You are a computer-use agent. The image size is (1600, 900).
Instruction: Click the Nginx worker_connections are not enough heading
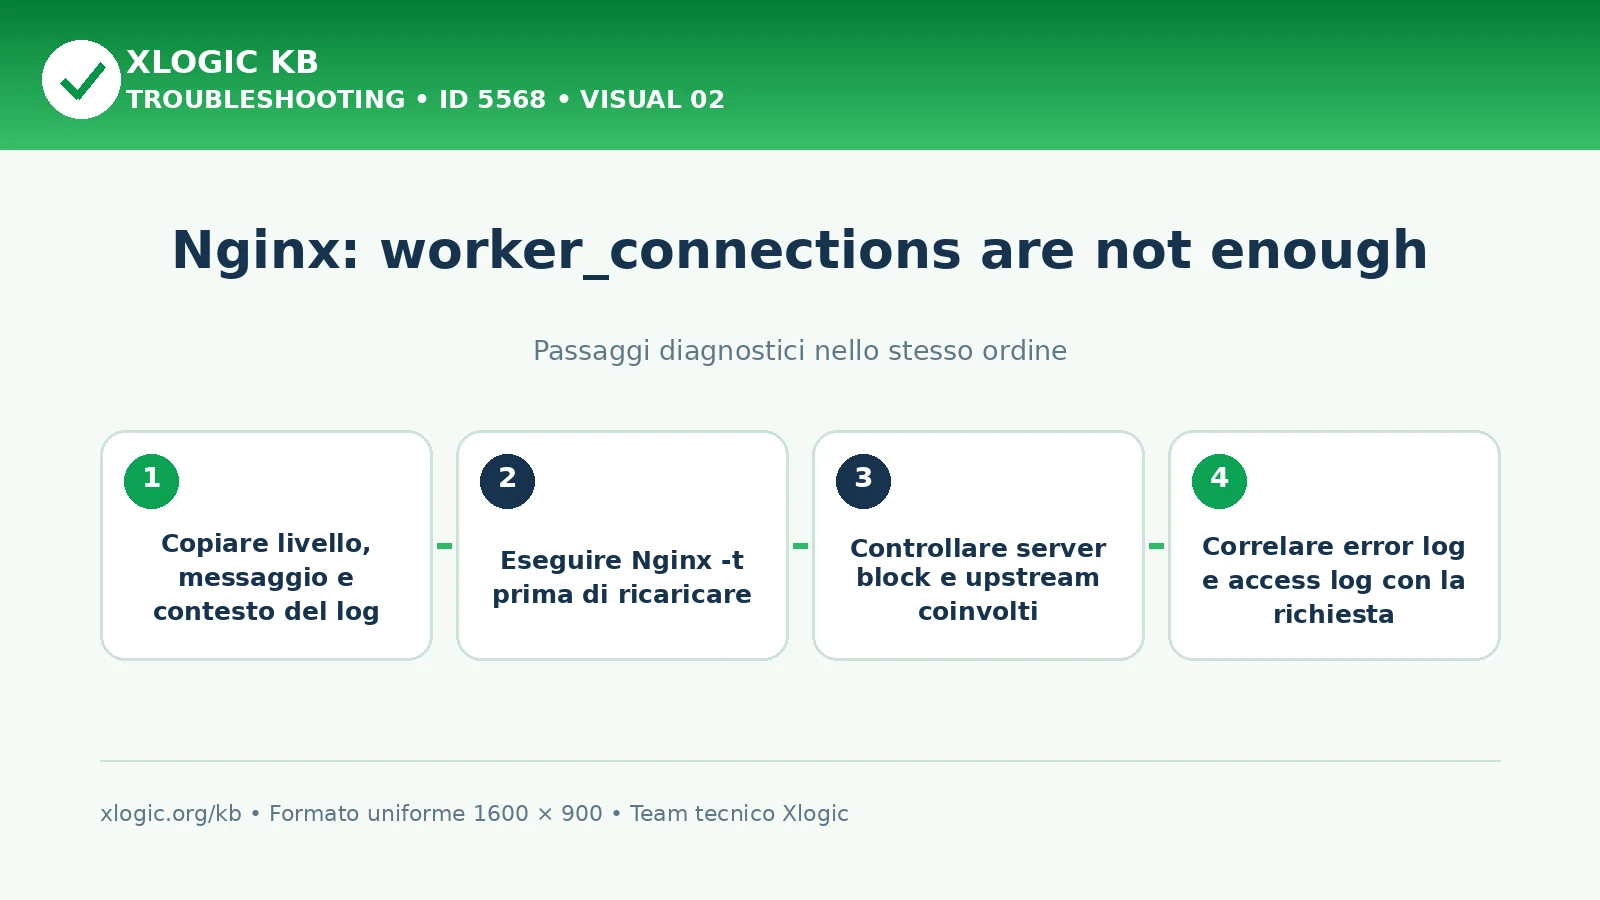(800, 251)
